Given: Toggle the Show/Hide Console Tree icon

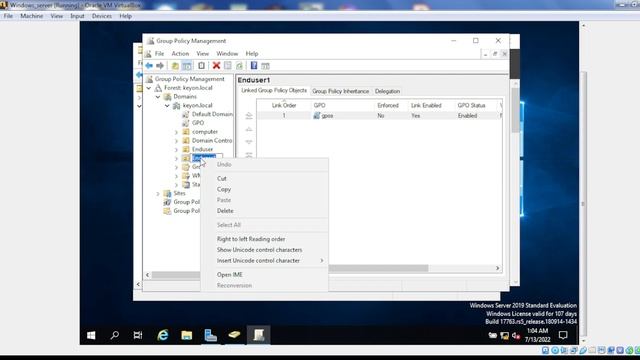Looking at the screenshot, I should click(187, 66).
